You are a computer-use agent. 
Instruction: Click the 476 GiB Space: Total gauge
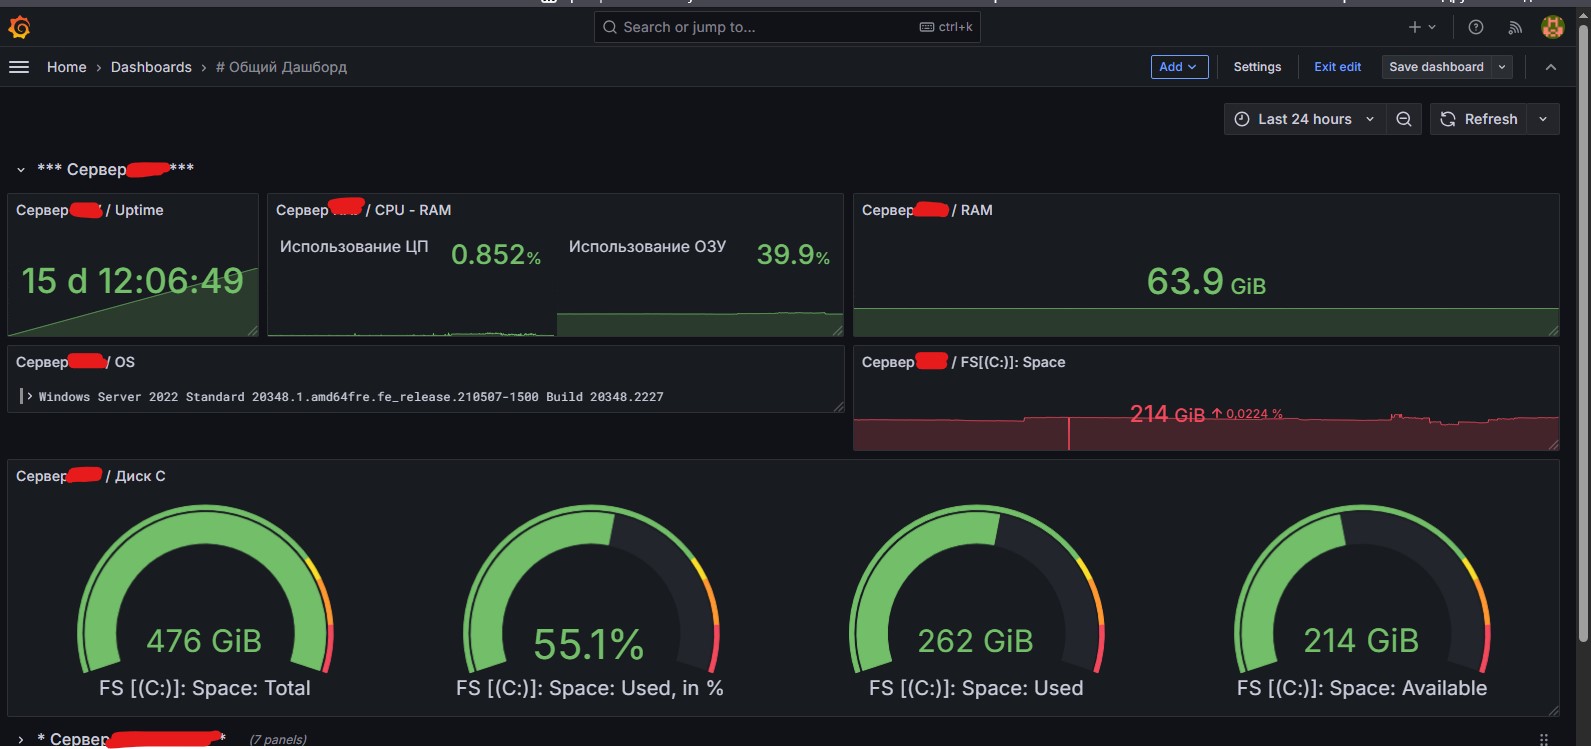(x=204, y=600)
